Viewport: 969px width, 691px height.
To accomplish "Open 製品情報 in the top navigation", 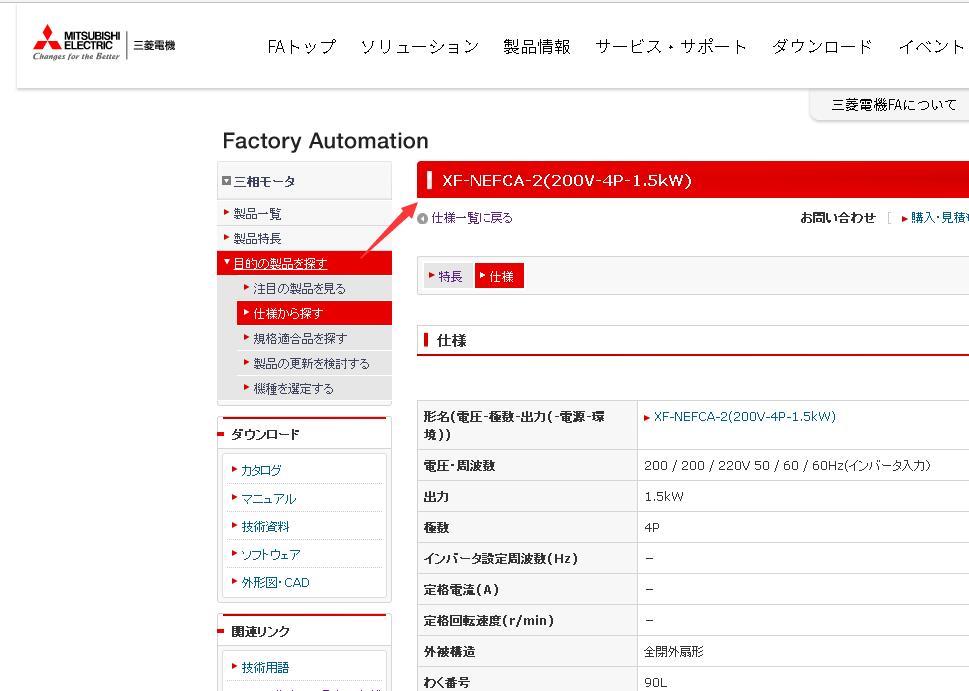I will tap(537, 46).
